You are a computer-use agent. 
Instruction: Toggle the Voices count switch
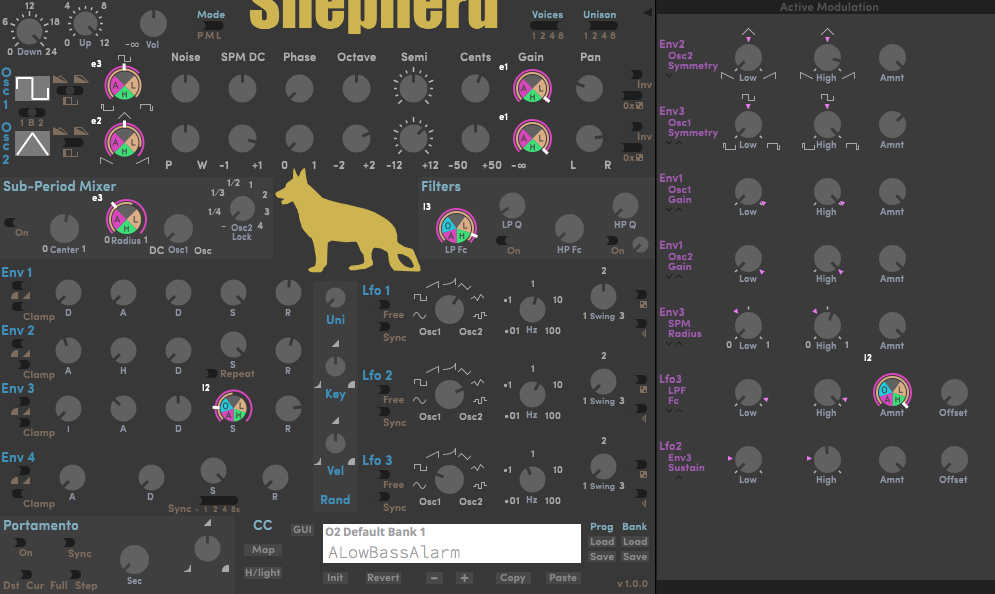(546, 26)
